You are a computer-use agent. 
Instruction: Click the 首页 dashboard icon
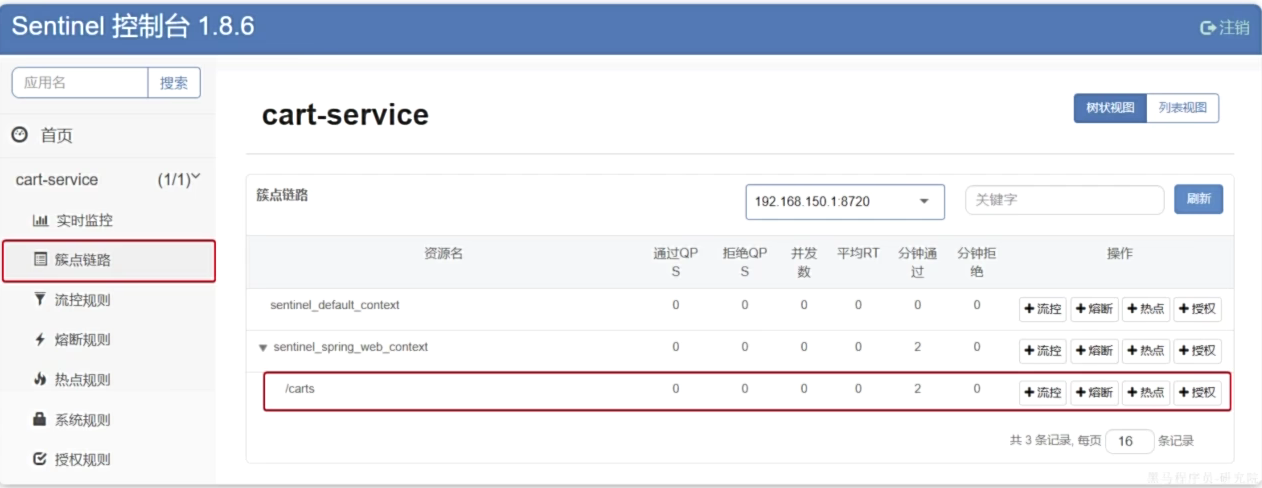pos(19,135)
